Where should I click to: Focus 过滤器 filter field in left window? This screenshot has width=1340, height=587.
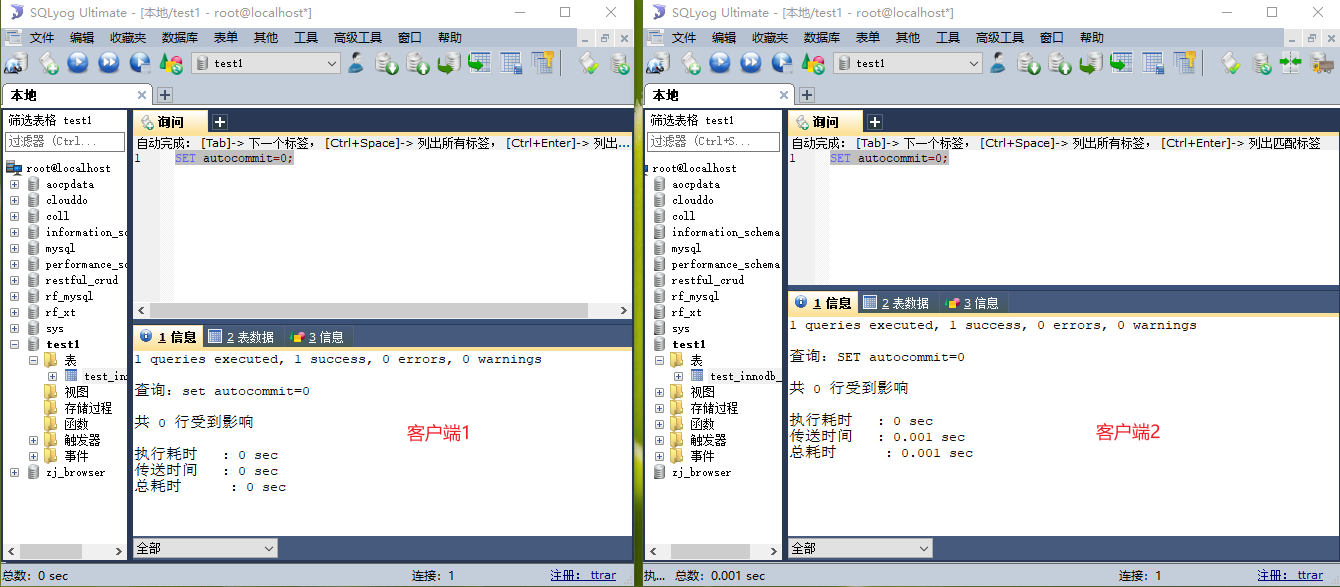(65, 141)
